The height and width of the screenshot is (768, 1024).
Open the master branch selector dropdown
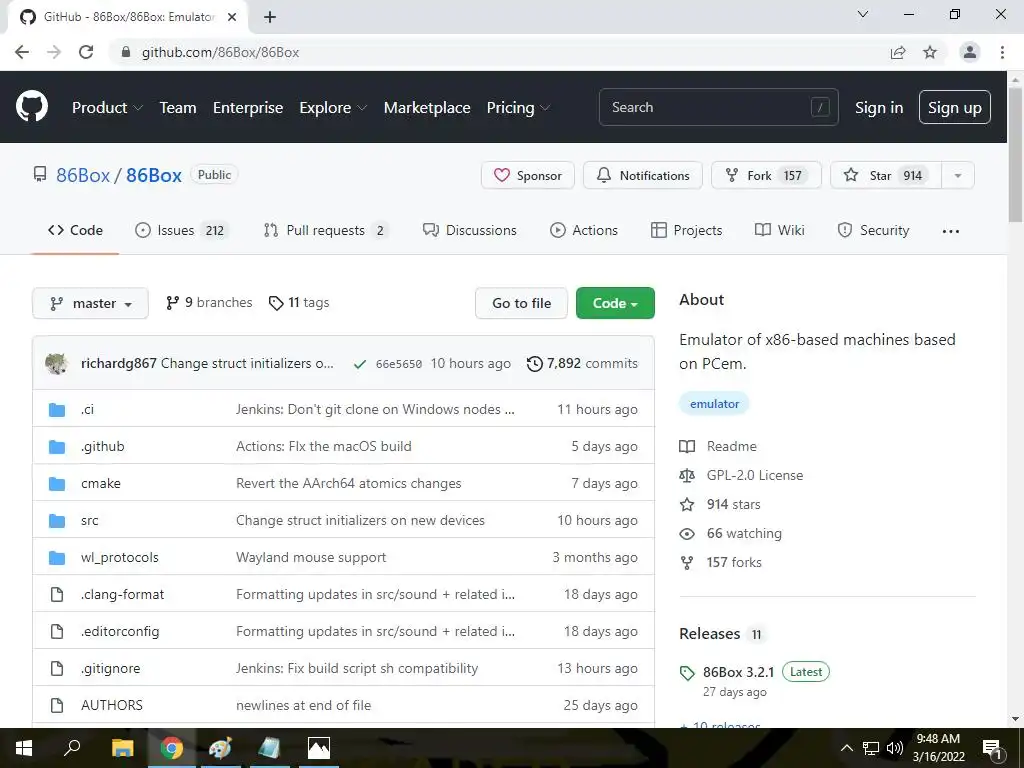point(90,304)
